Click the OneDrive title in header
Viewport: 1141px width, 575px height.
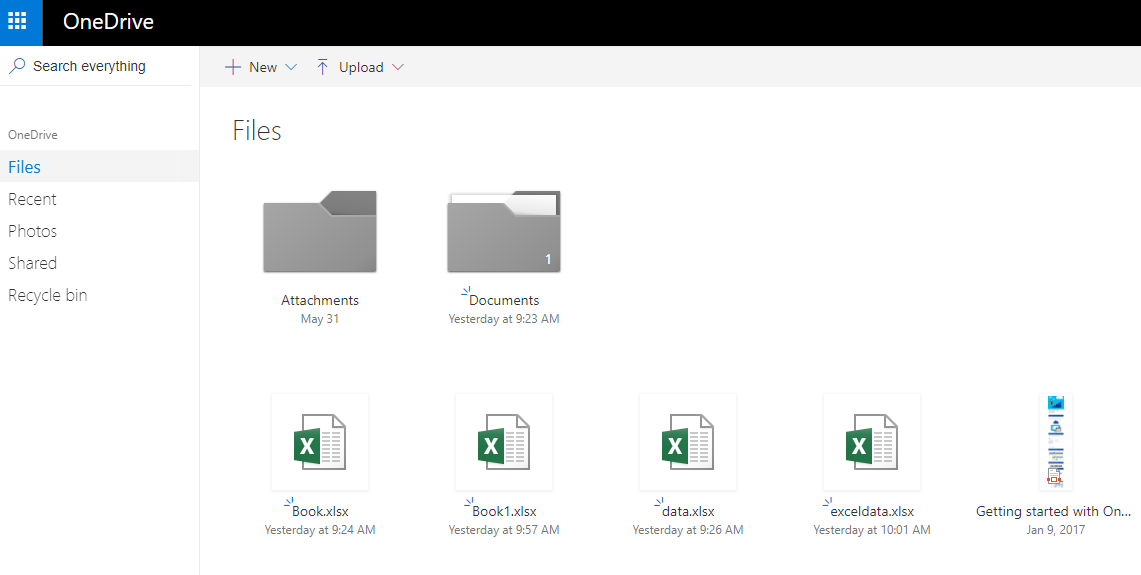point(108,22)
